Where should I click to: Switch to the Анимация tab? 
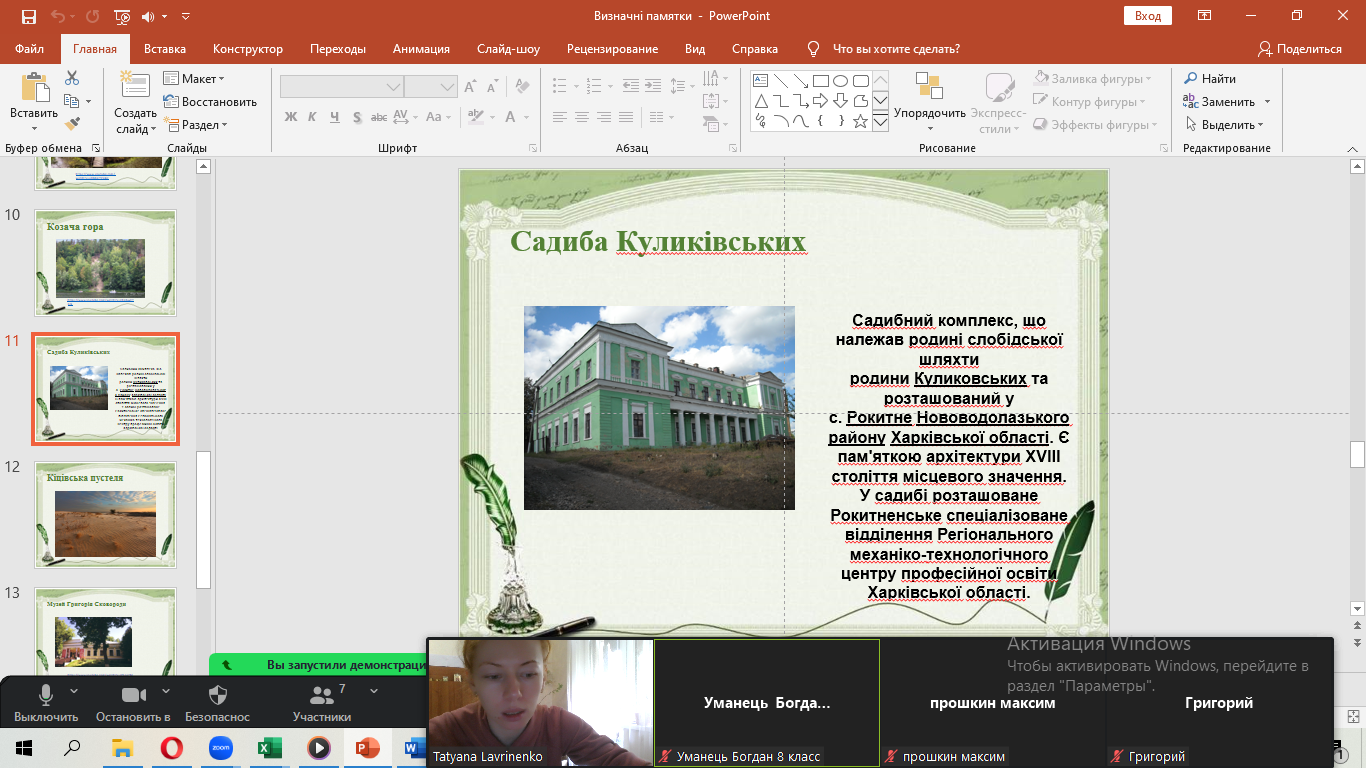click(421, 49)
